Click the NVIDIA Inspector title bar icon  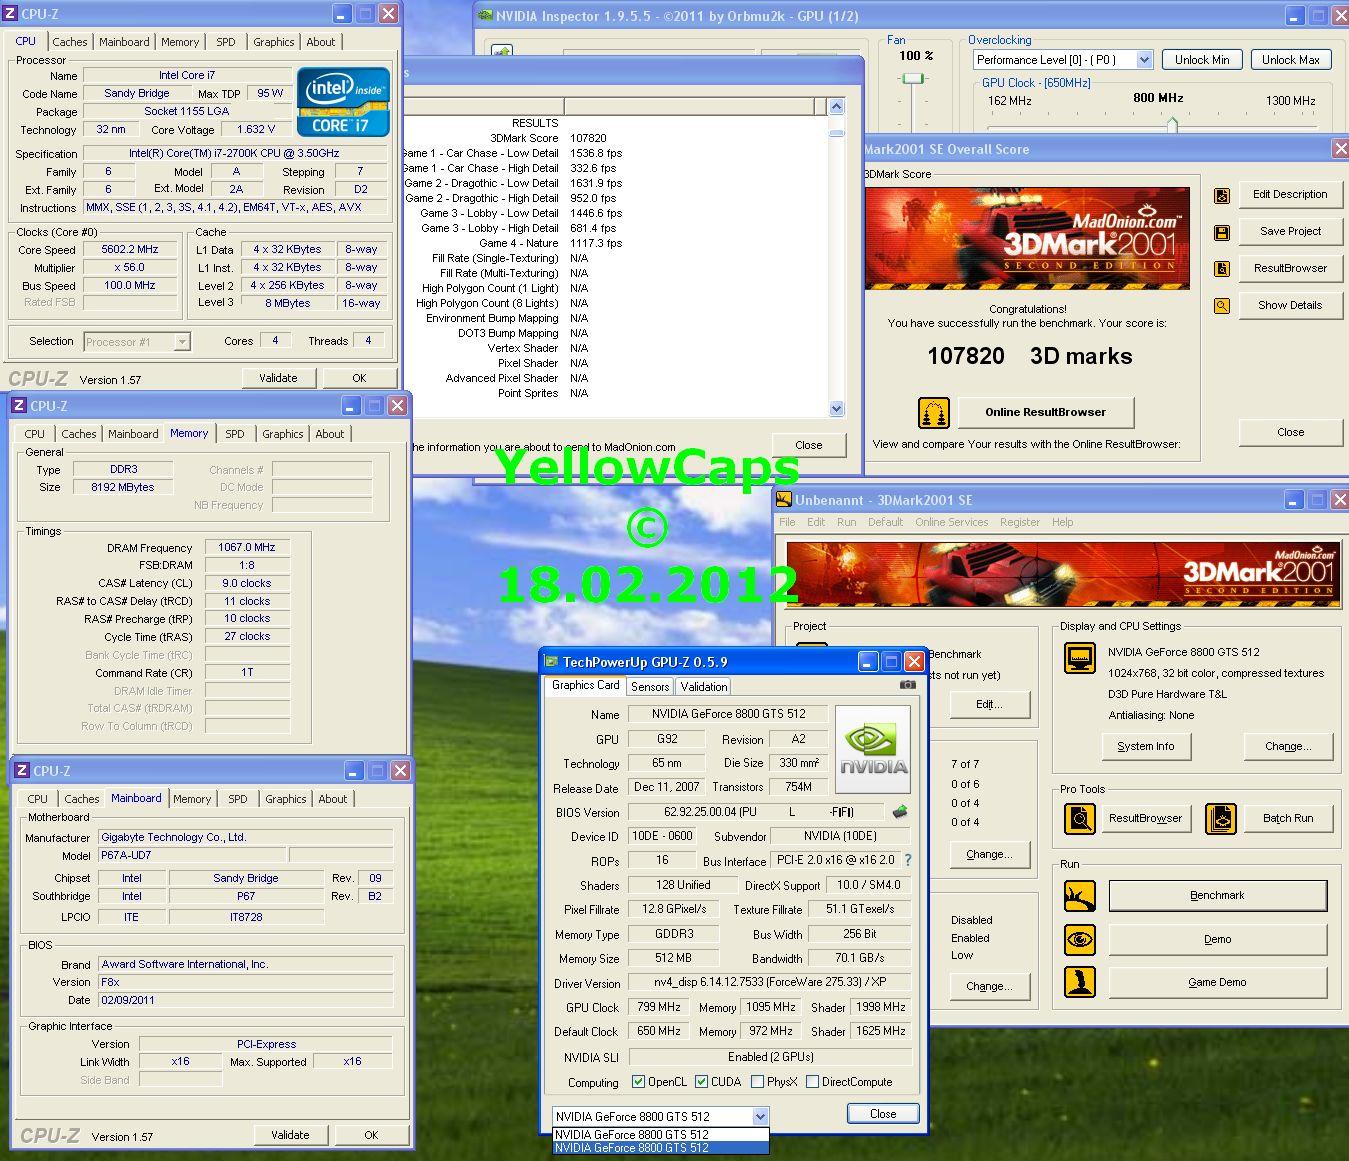point(485,16)
